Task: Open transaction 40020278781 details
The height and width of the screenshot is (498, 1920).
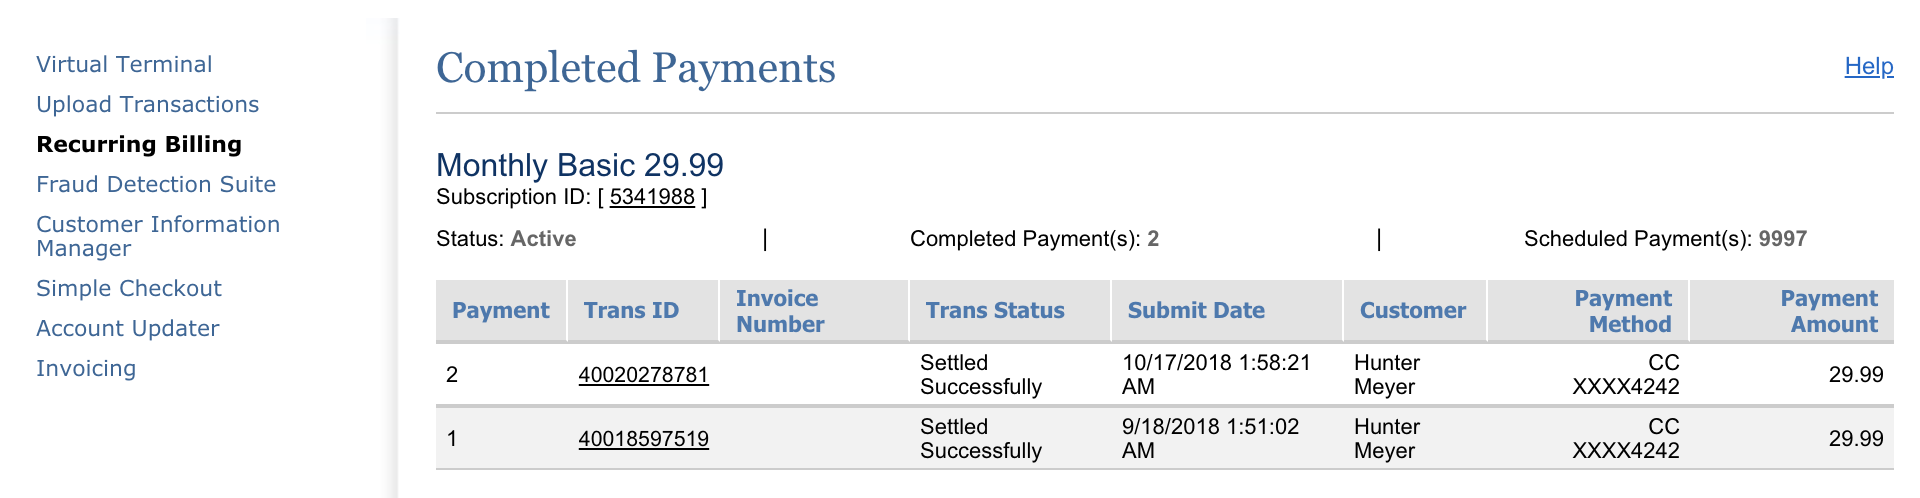Action: [x=643, y=375]
